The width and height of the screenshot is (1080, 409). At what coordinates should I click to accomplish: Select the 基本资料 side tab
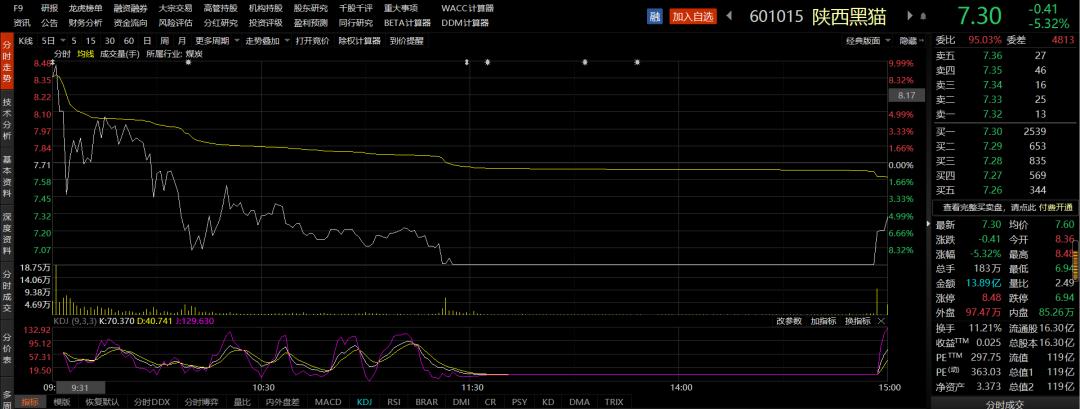tap(6, 174)
